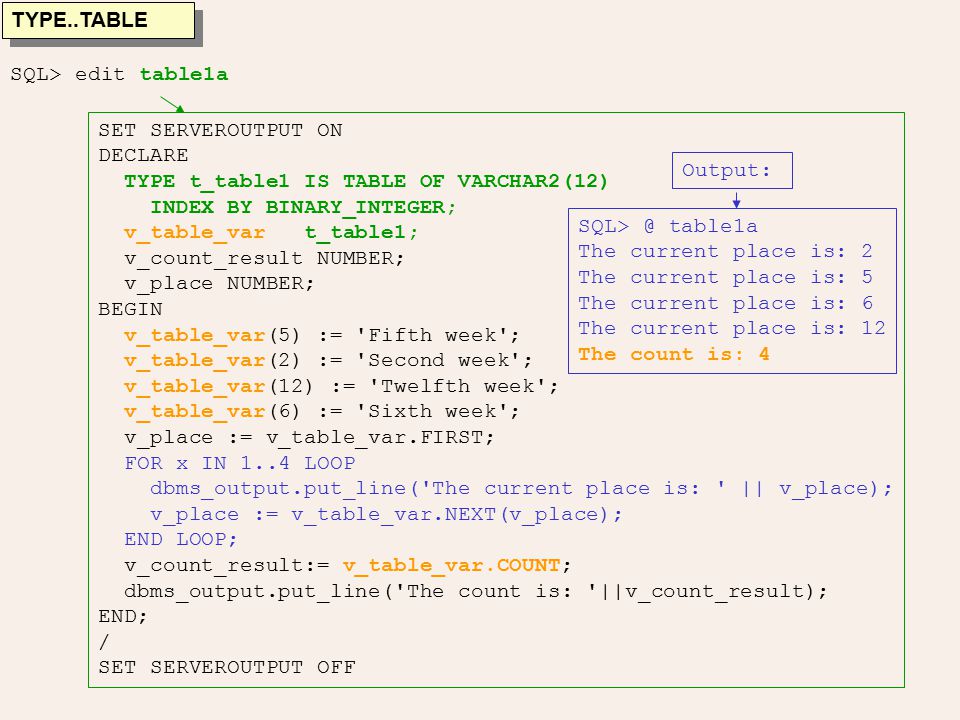Click the output line 'The current place is: 2'
The image size is (960, 720).
[x=726, y=252]
